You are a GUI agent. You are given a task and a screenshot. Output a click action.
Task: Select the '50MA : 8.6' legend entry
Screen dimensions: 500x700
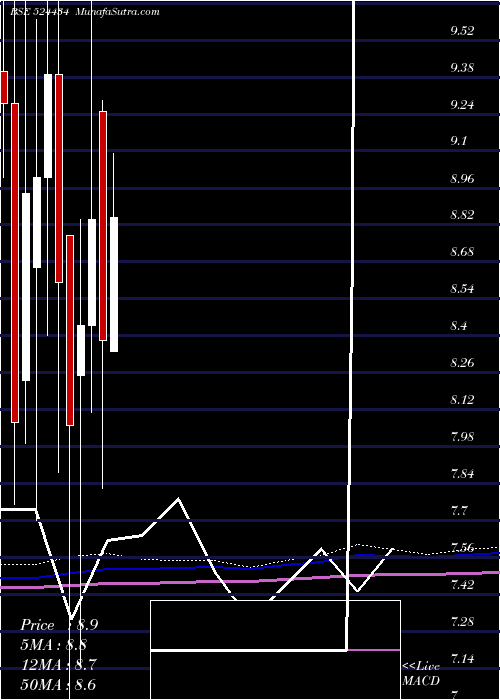(59, 684)
